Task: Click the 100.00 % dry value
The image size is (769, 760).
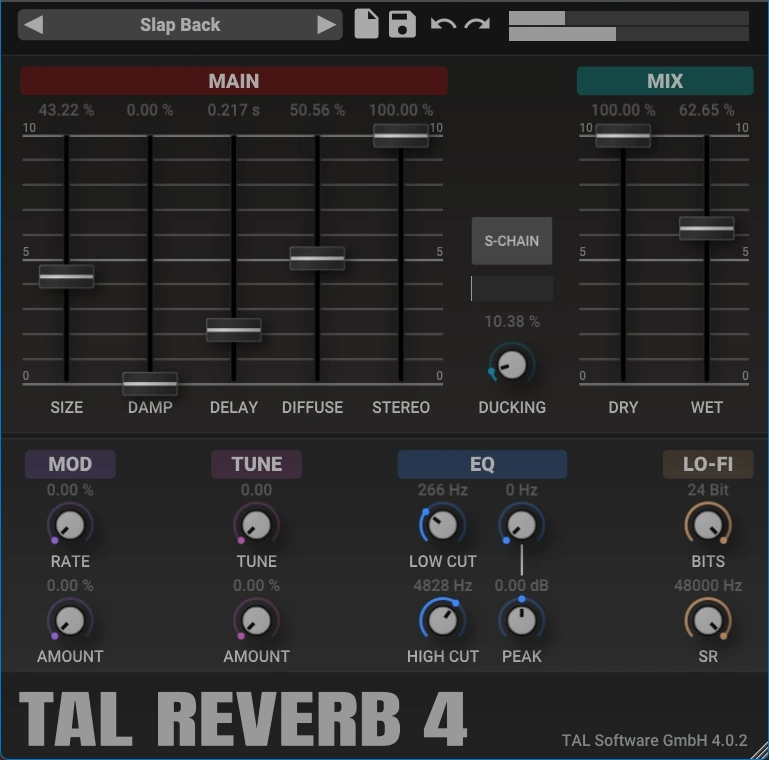Action: click(623, 110)
